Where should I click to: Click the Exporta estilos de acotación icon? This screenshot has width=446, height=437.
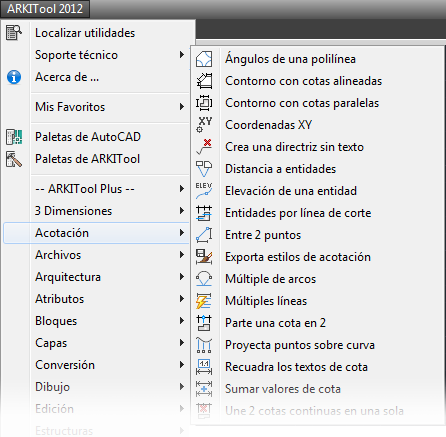(x=204, y=257)
